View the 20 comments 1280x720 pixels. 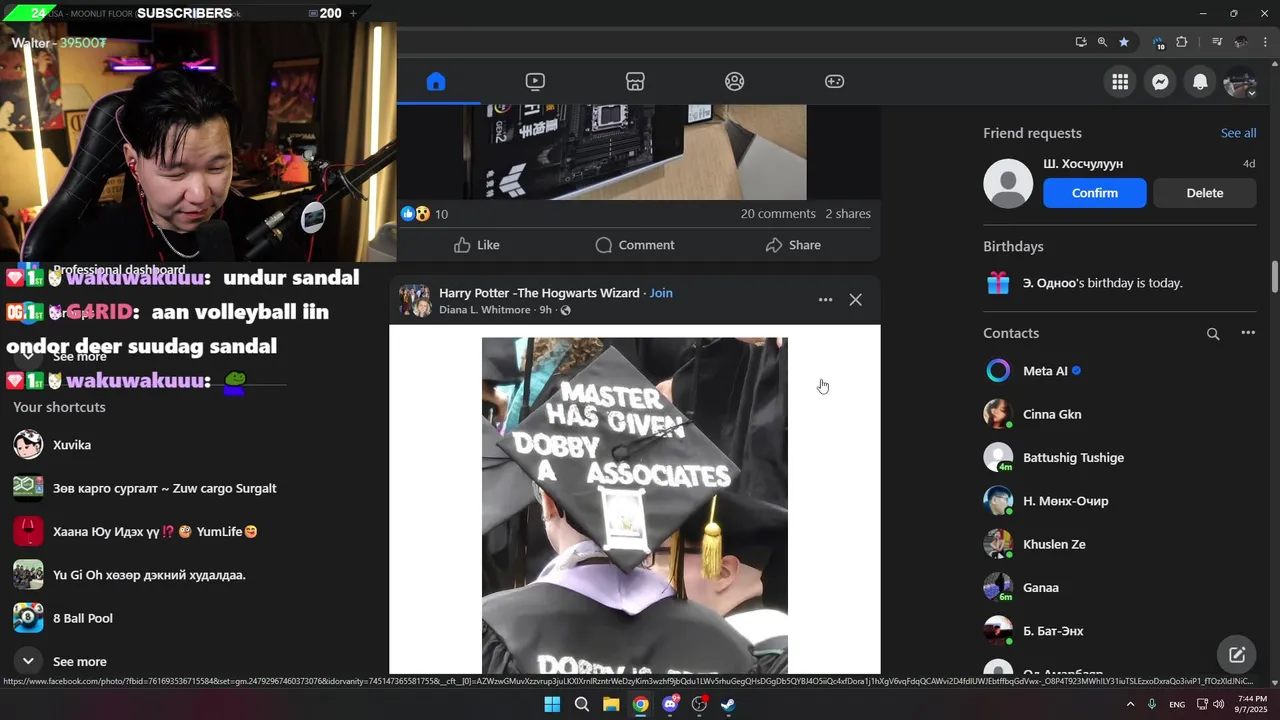coord(778,214)
